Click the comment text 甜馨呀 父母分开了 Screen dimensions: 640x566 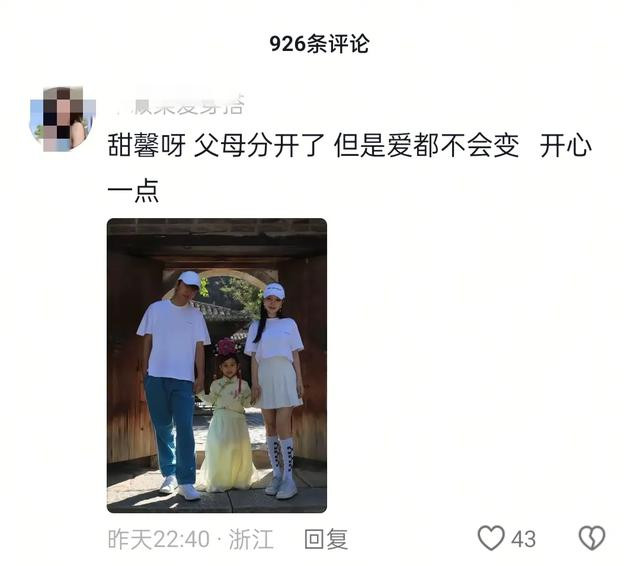(x=216, y=146)
